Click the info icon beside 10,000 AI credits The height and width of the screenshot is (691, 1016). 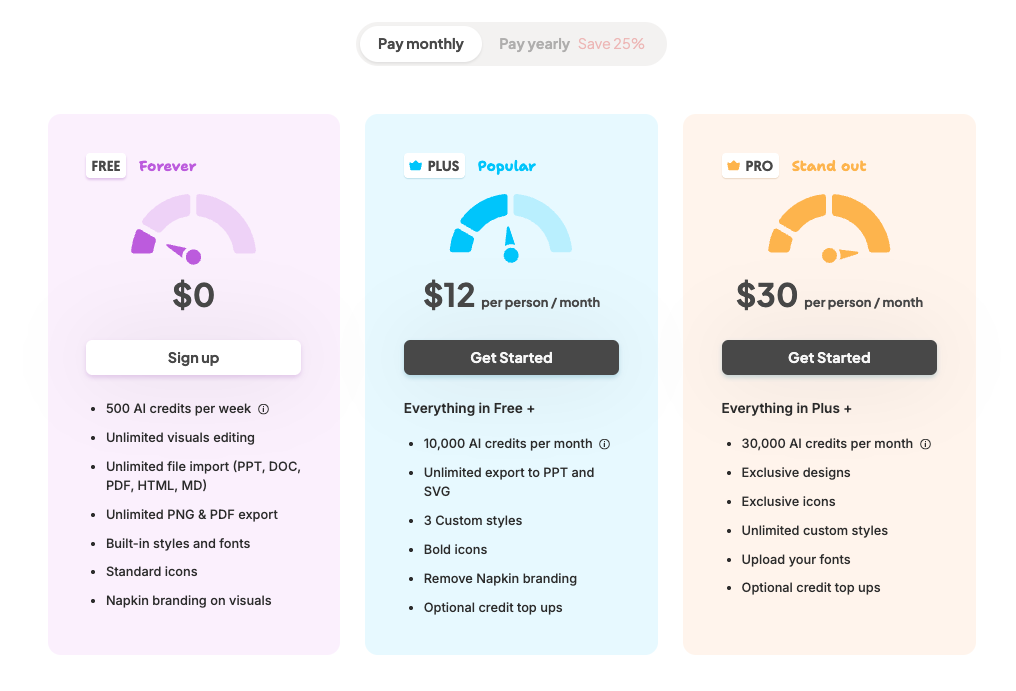coord(605,444)
